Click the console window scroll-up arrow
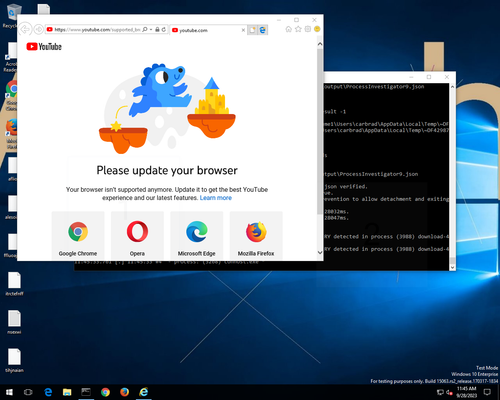500x400 pixels. click(452, 87)
